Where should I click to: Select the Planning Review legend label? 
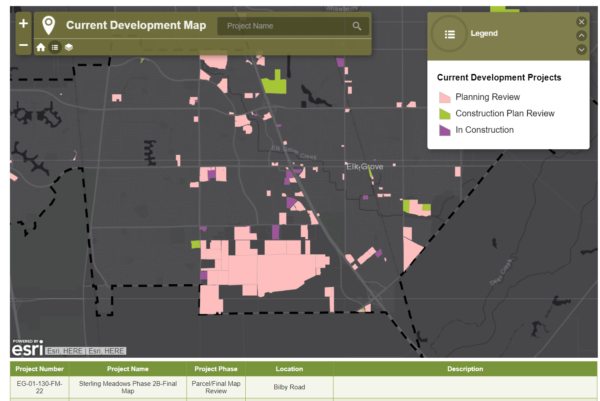coord(488,97)
